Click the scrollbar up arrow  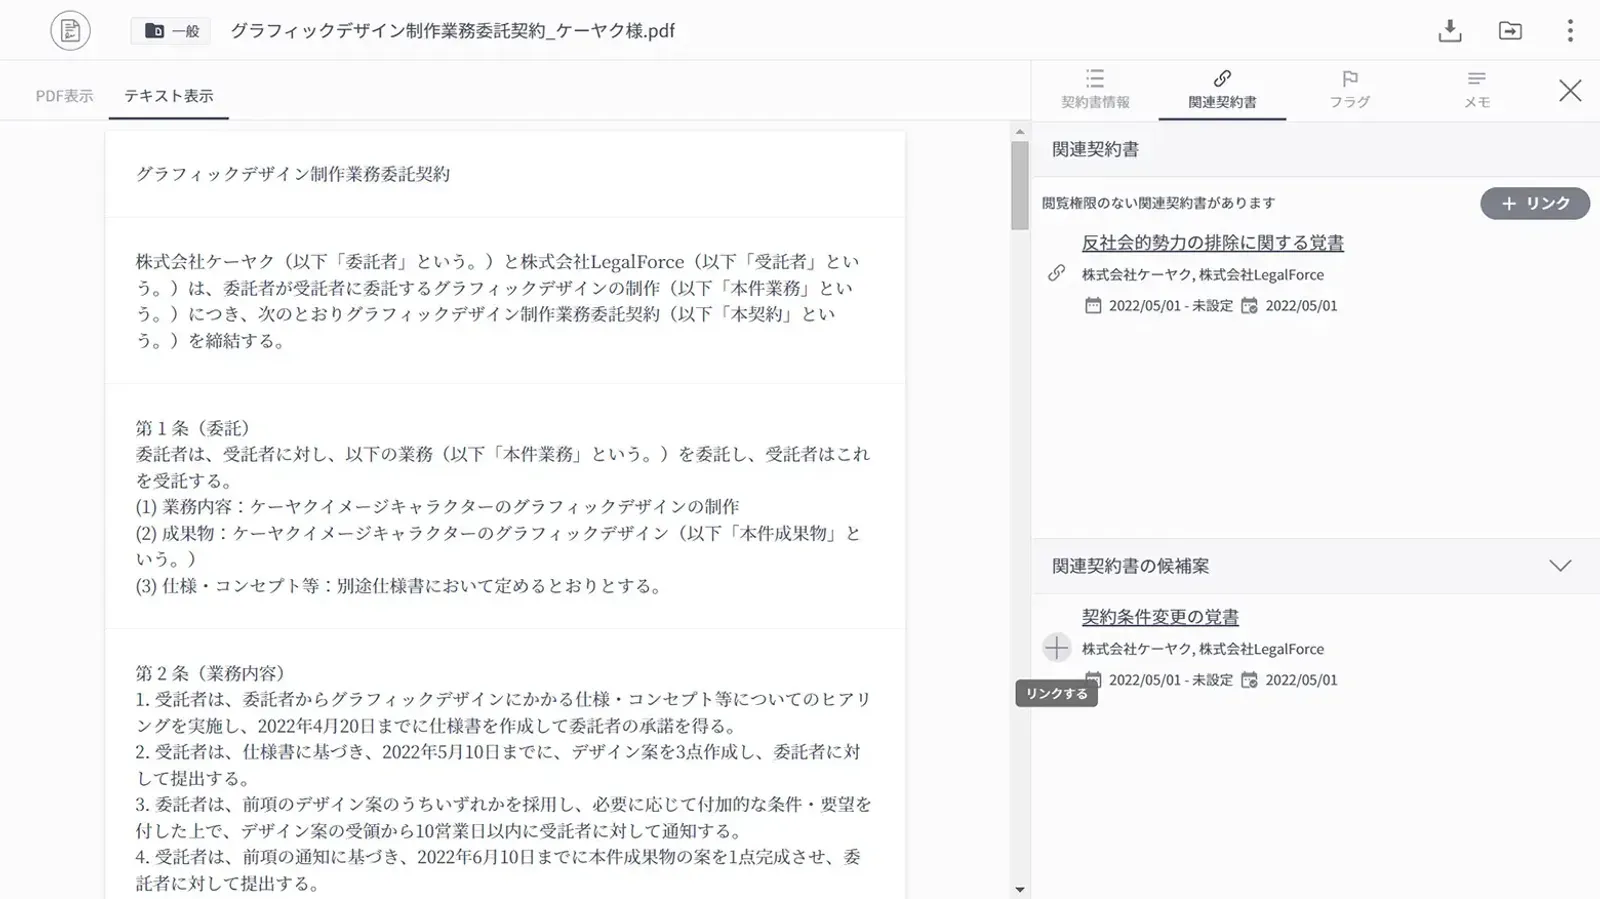coord(1019,132)
